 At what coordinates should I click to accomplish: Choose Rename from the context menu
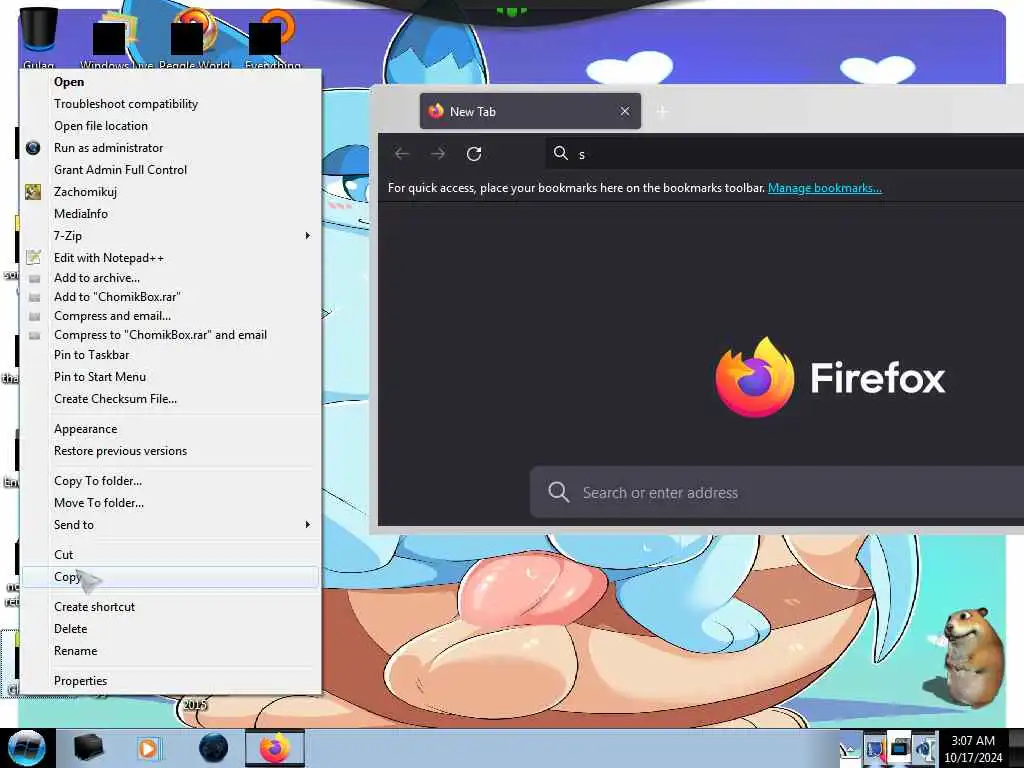[x=171, y=651]
